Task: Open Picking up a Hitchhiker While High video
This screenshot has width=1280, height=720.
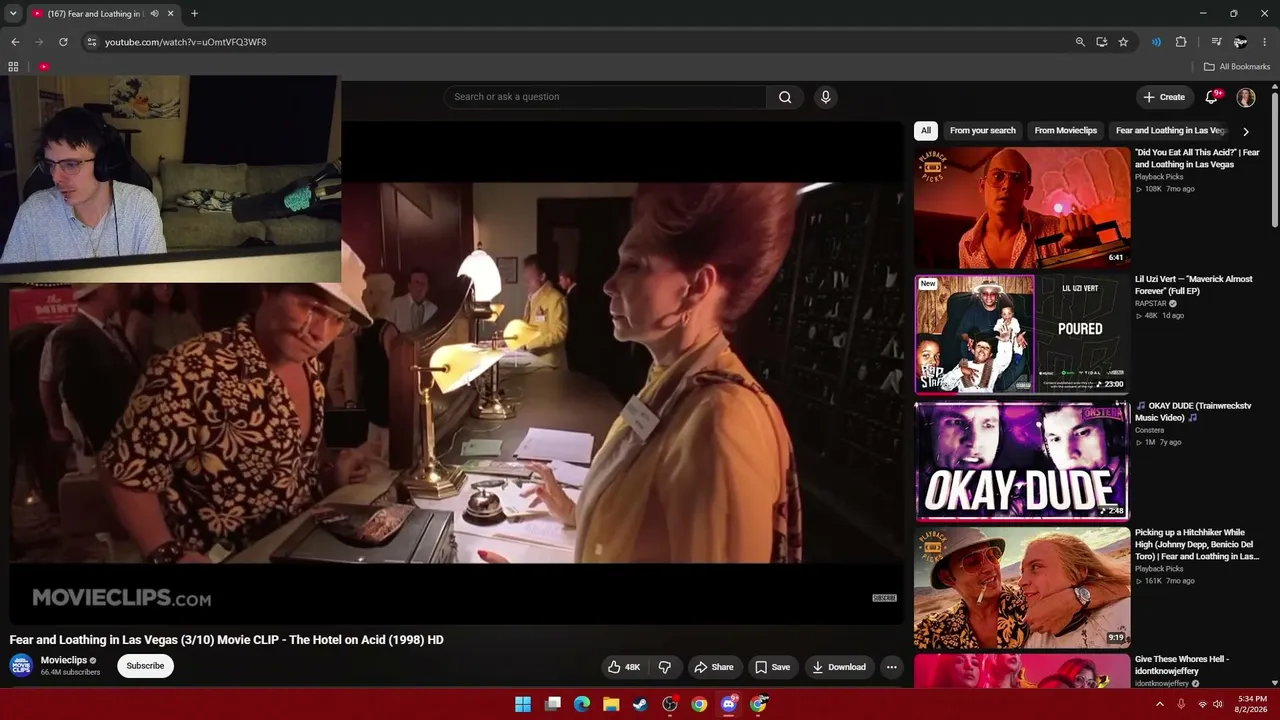Action: click(x=1022, y=587)
